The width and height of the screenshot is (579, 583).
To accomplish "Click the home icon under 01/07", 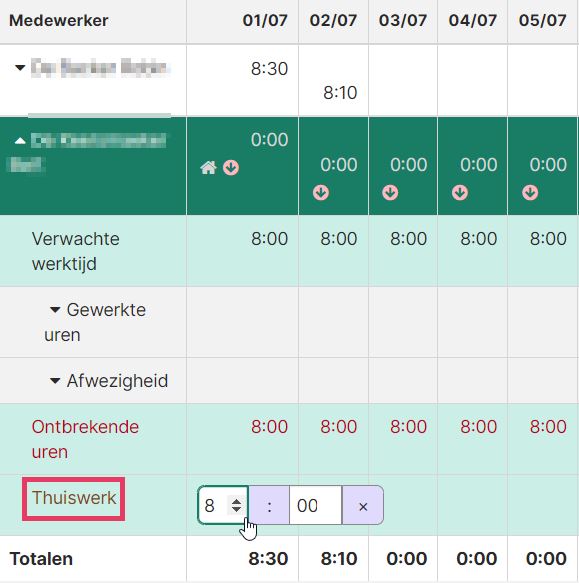I will (208, 168).
